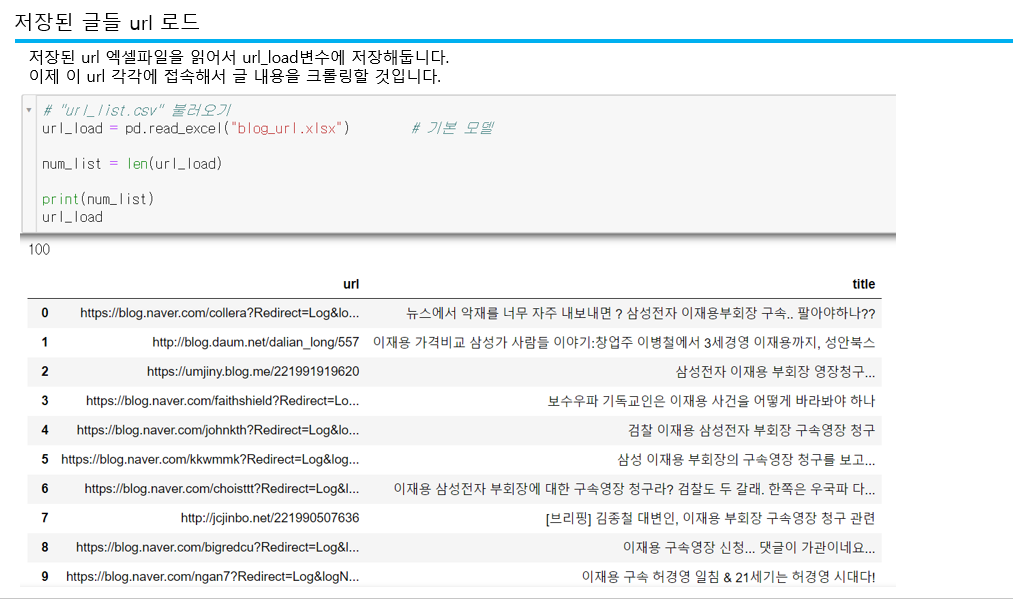Click the blog.naver.com/ngan7 URL cell

click(213, 576)
